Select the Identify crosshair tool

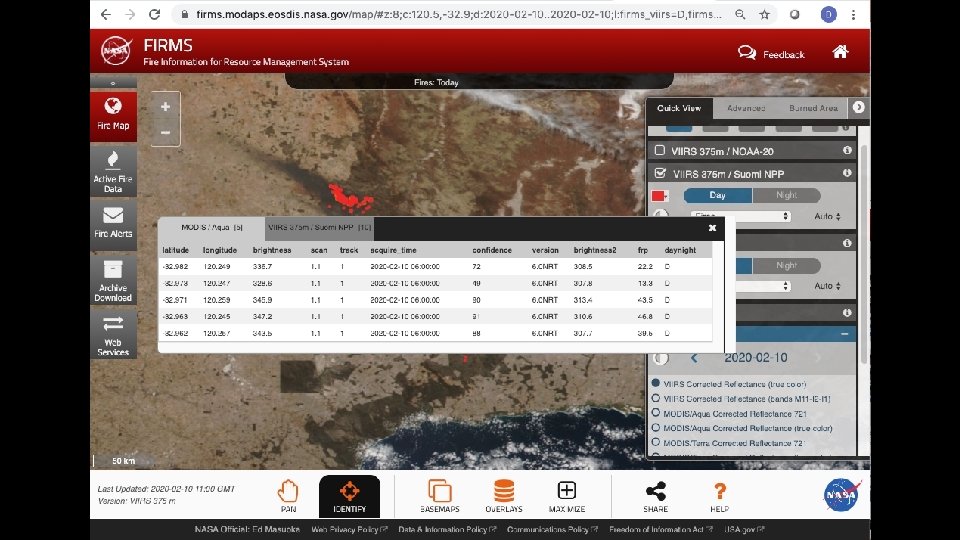click(x=349, y=496)
